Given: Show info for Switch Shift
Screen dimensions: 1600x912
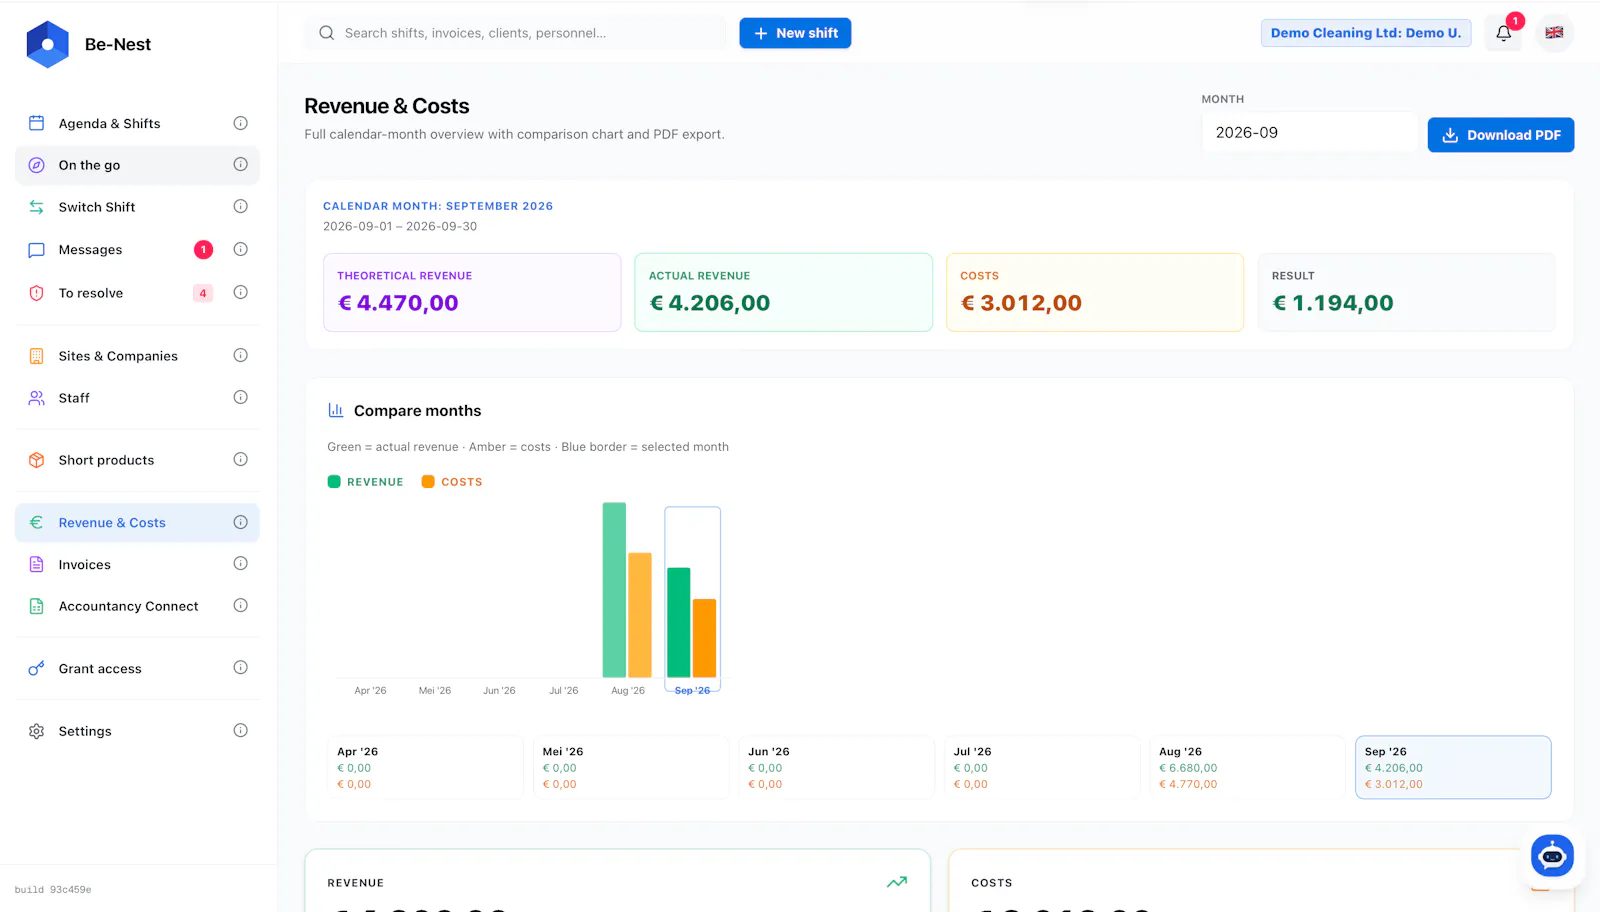Looking at the screenshot, I should point(241,206).
